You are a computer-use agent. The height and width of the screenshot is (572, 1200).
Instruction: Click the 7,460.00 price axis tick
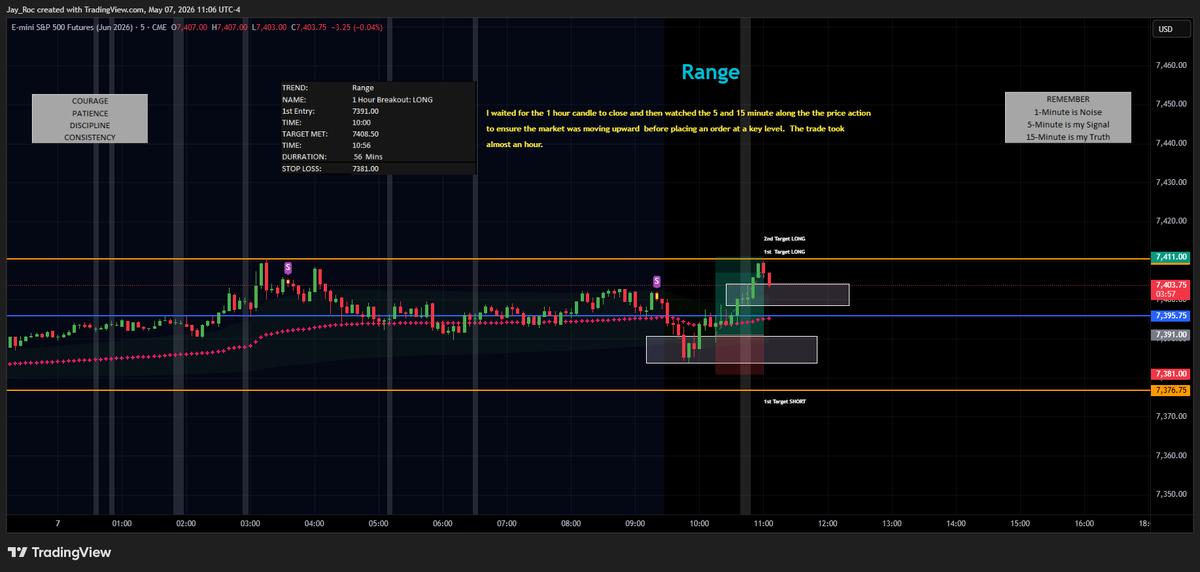pos(1170,65)
